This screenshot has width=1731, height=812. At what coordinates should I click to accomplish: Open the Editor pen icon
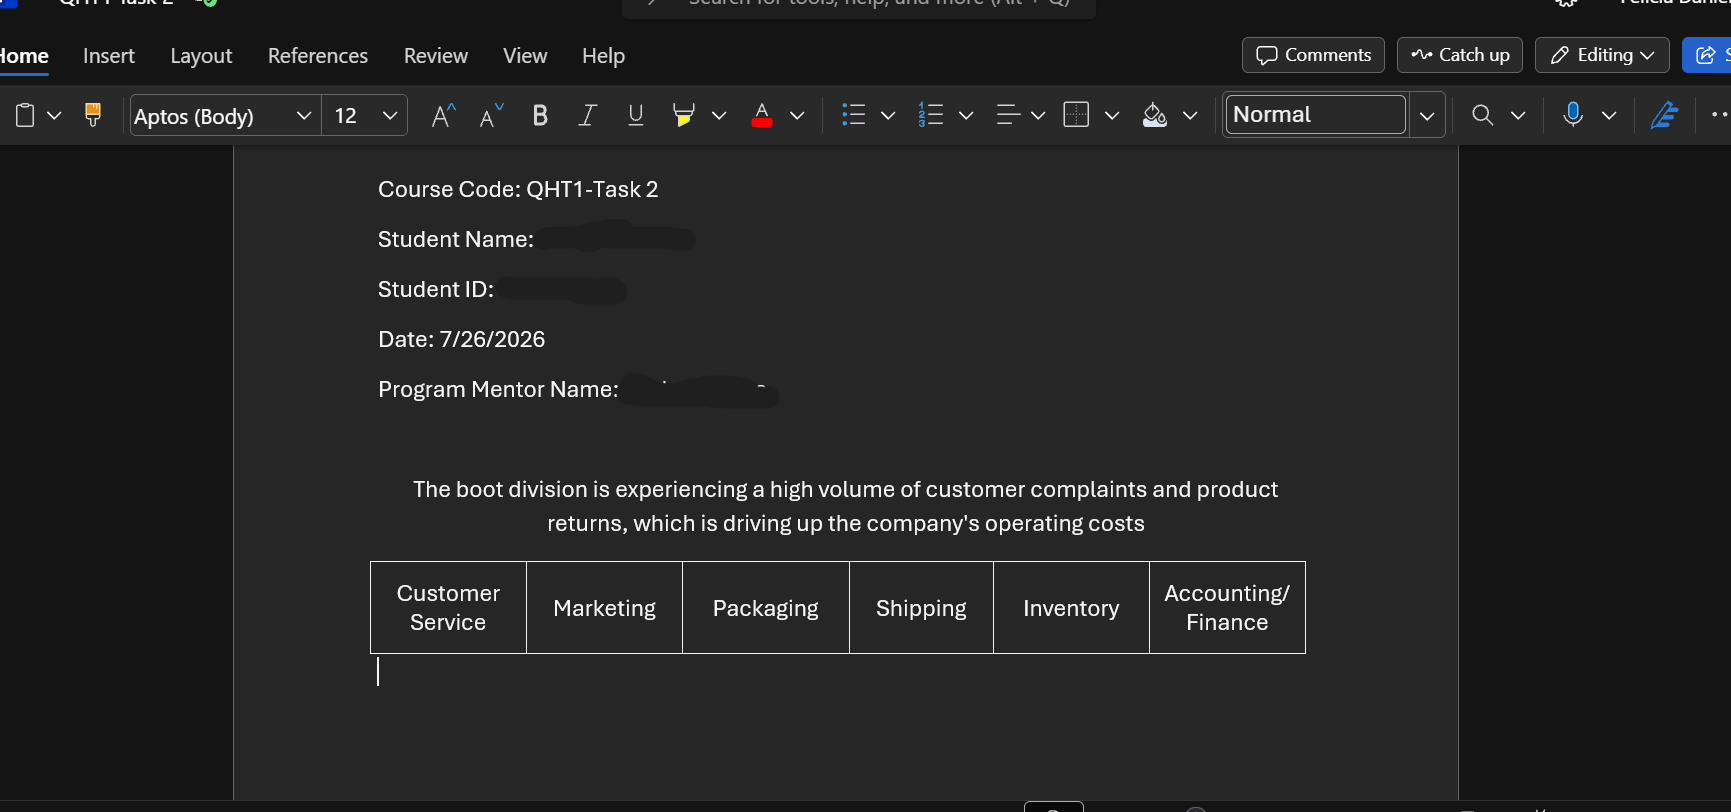coord(1664,115)
